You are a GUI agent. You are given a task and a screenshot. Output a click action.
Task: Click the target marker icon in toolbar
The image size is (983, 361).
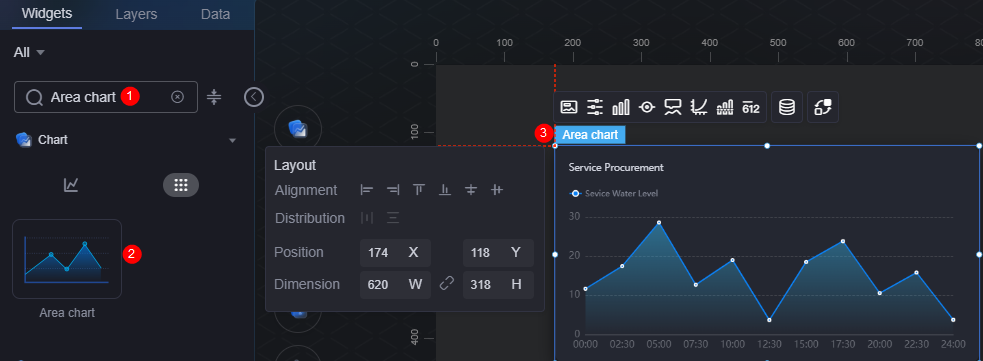(x=647, y=107)
